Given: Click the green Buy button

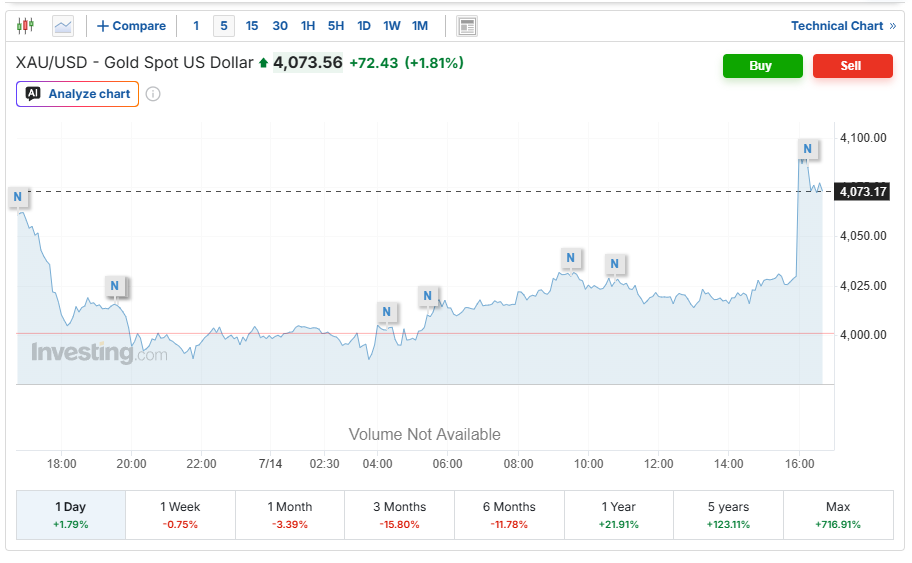Looking at the screenshot, I should tap(763, 66).
